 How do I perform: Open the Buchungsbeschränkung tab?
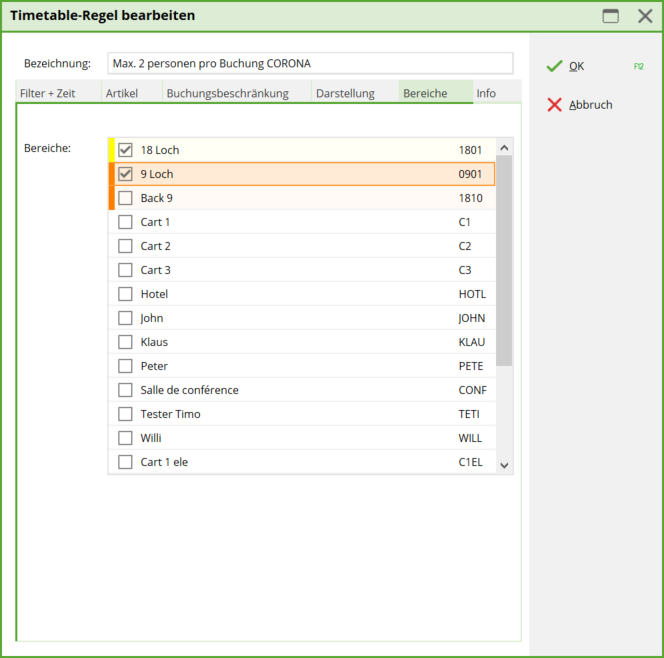[x=227, y=93]
